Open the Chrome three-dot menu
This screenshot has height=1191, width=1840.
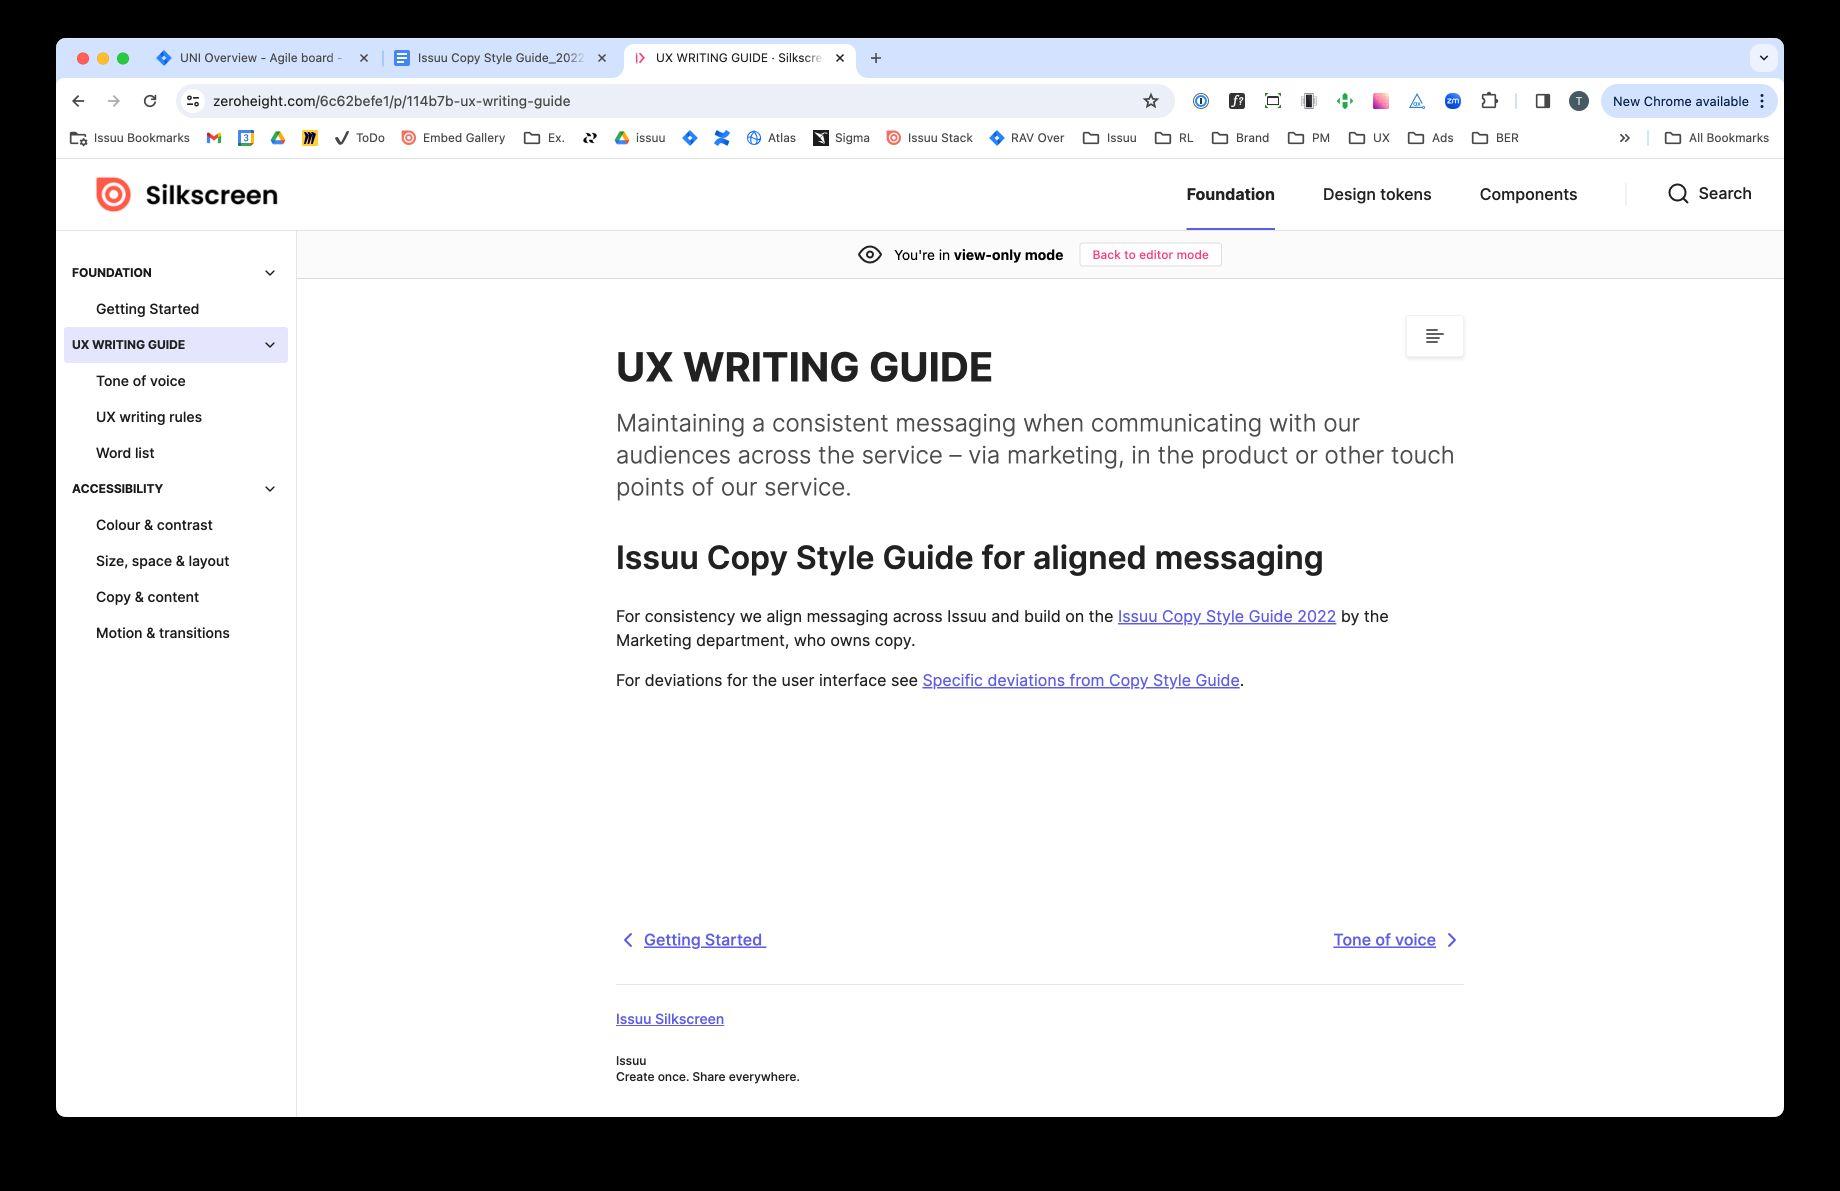tap(1762, 101)
